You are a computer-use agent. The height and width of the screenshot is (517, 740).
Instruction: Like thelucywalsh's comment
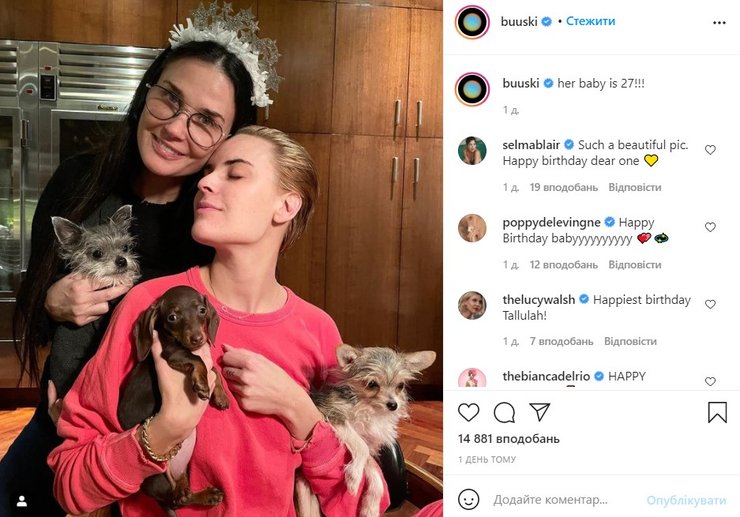pyautogui.click(x=710, y=304)
